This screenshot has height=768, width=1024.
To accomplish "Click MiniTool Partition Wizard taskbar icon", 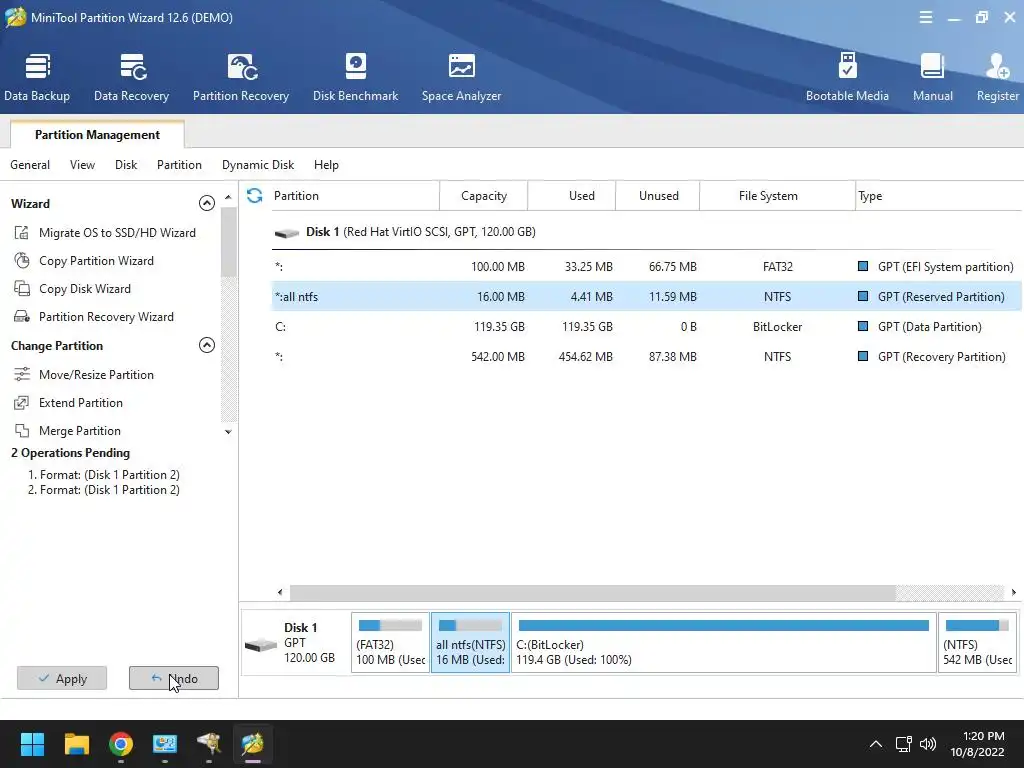I will pos(252,744).
